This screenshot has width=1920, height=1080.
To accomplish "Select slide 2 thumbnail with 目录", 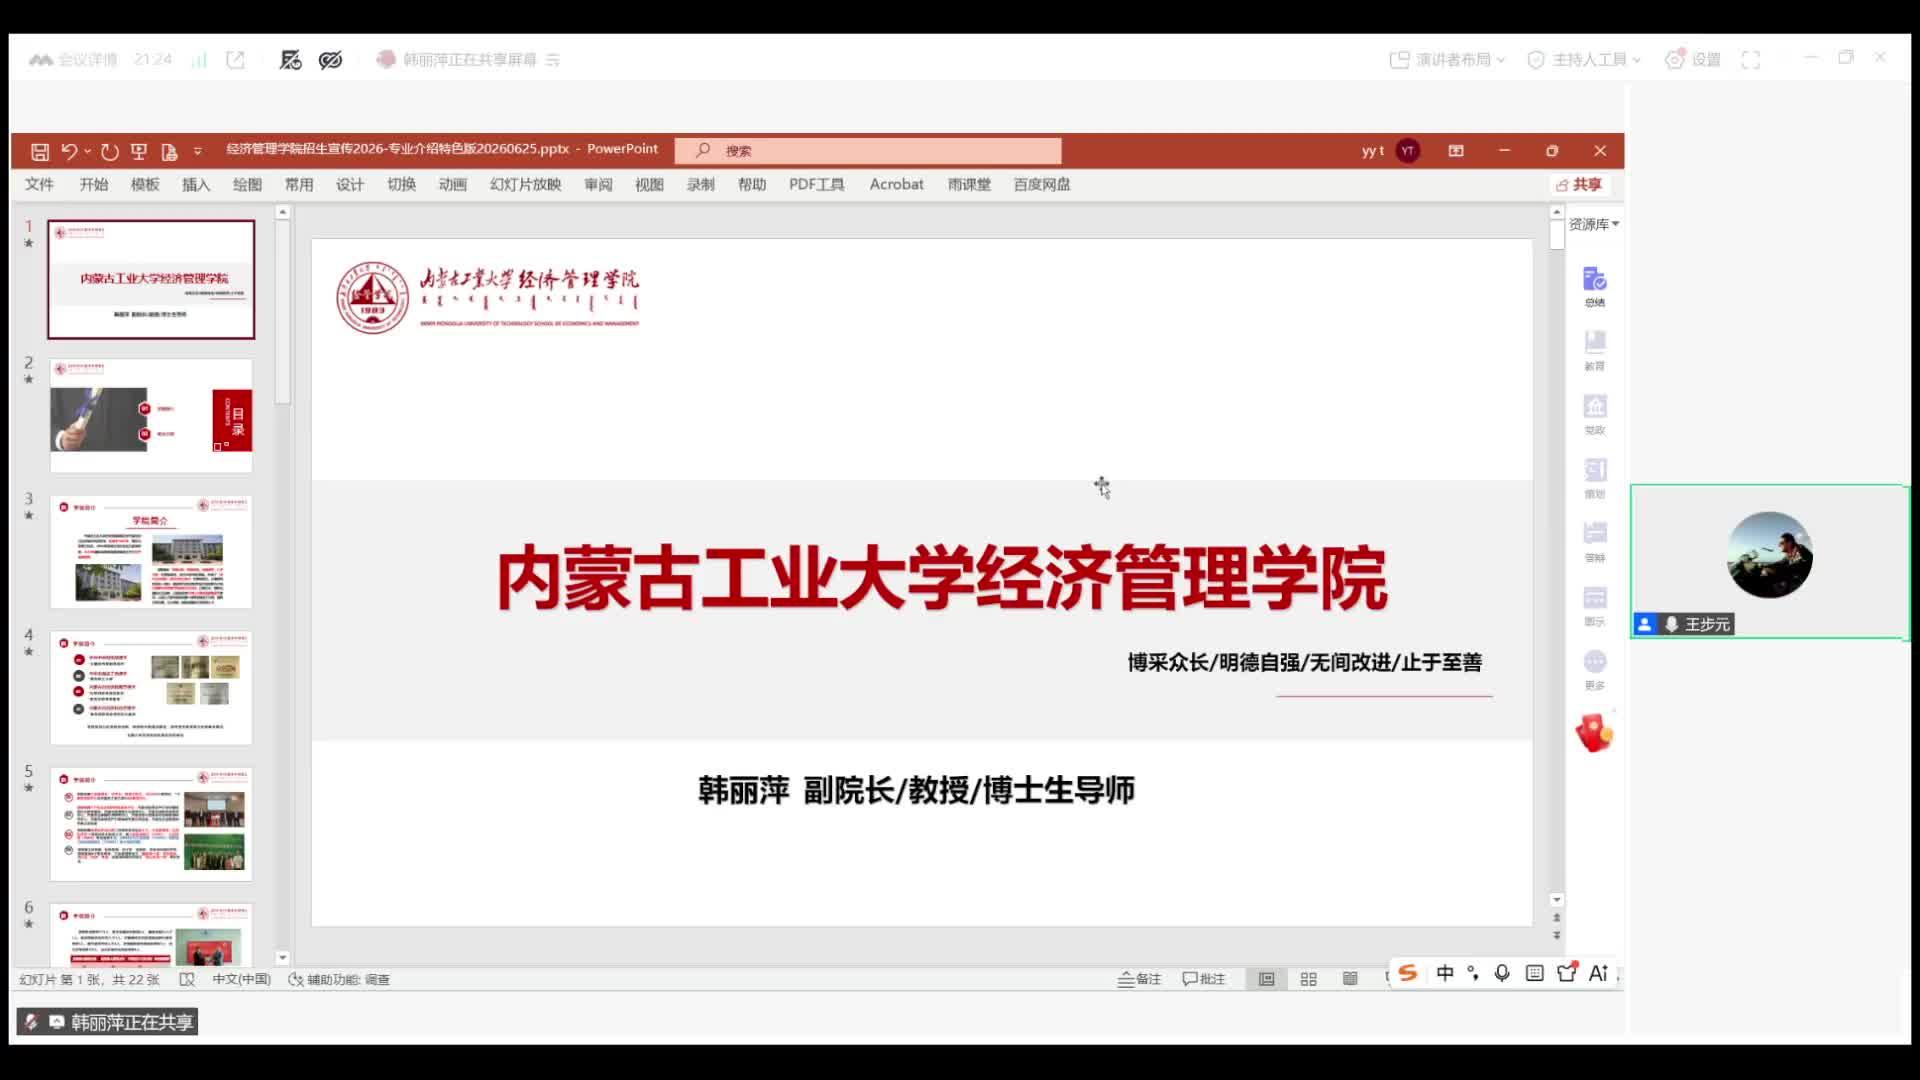I will tap(151, 415).
